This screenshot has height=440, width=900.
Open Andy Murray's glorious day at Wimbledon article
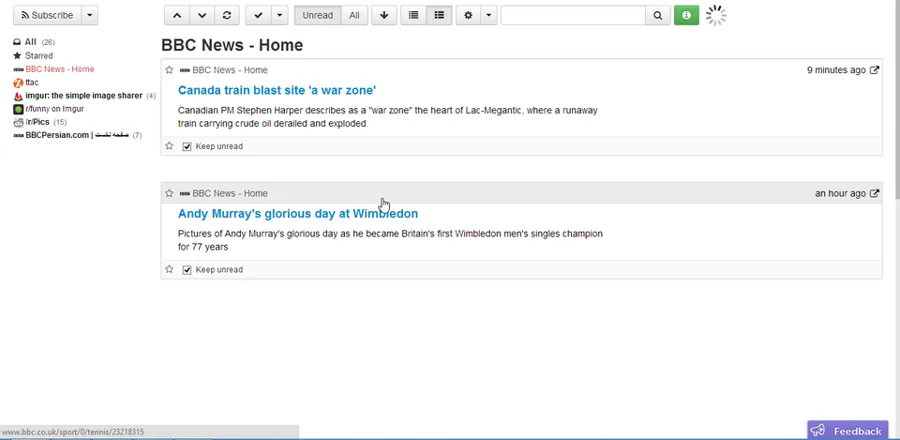(298, 213)
